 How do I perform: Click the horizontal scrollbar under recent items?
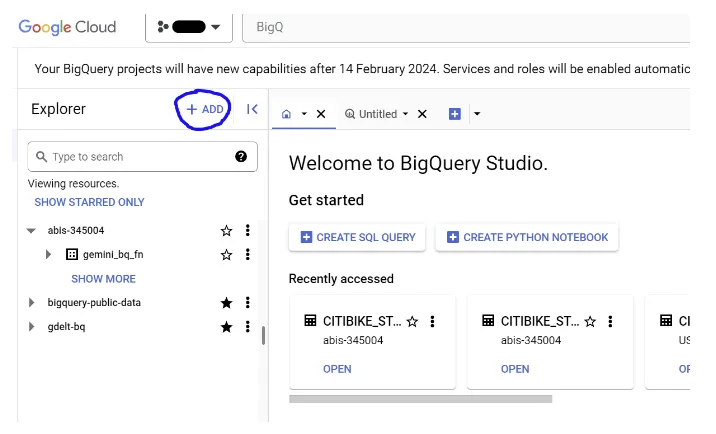tap(420, 398)
